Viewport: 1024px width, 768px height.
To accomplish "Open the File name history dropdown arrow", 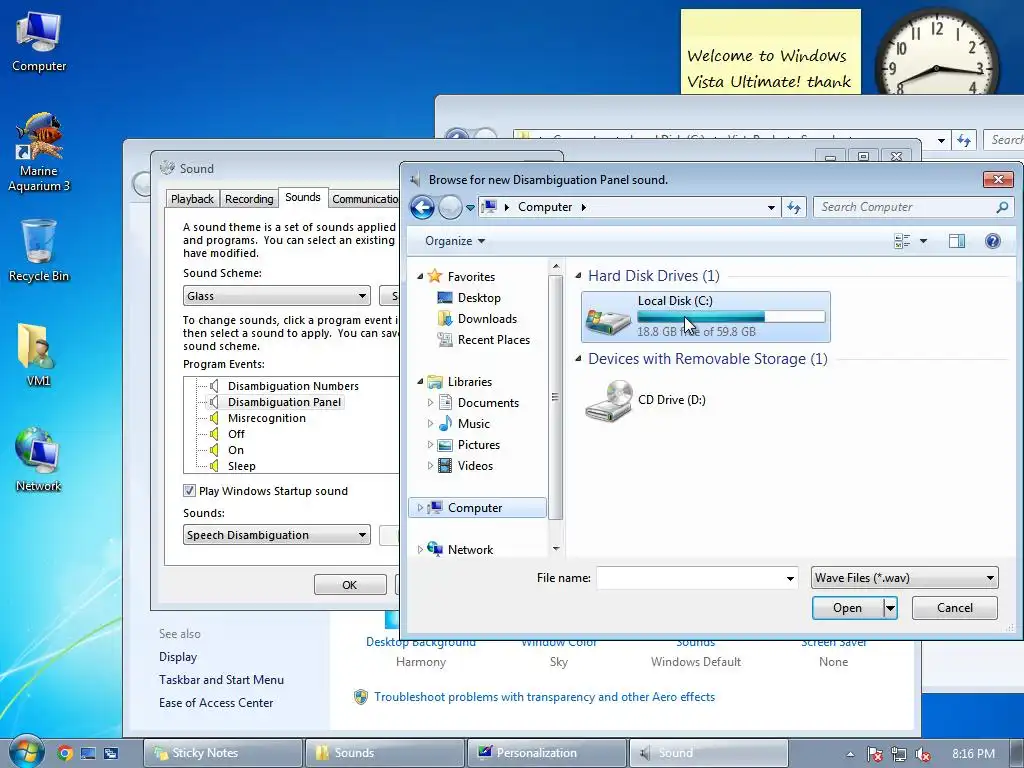I will (x=790, y=578).
